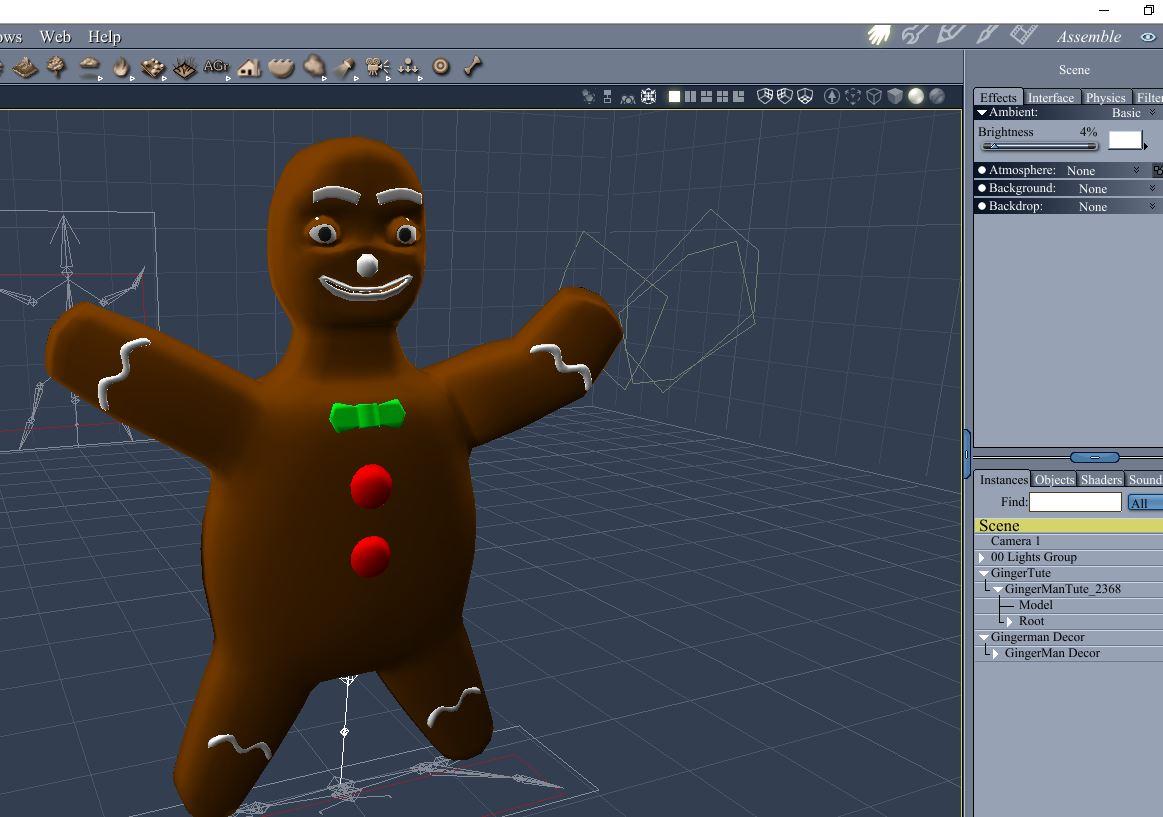Open the Storyboard room pencil icon
The image size is (1163, 817).
951,34
